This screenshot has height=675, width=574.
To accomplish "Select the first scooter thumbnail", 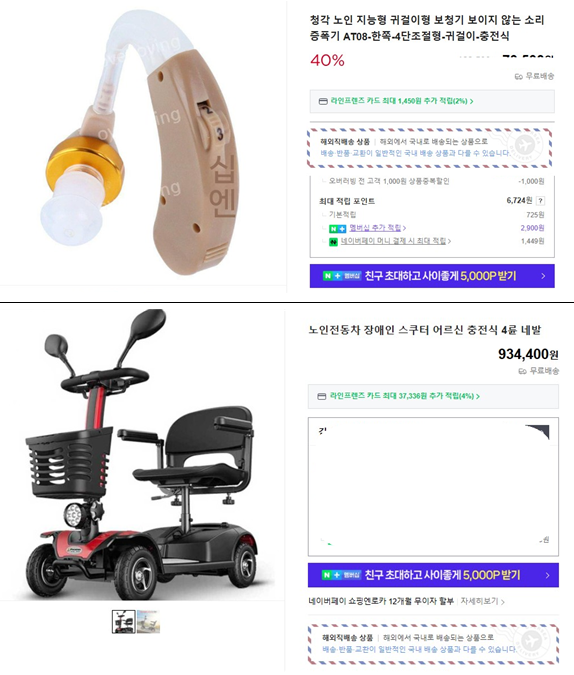I will pyautogui.click(x=124, y=621).
